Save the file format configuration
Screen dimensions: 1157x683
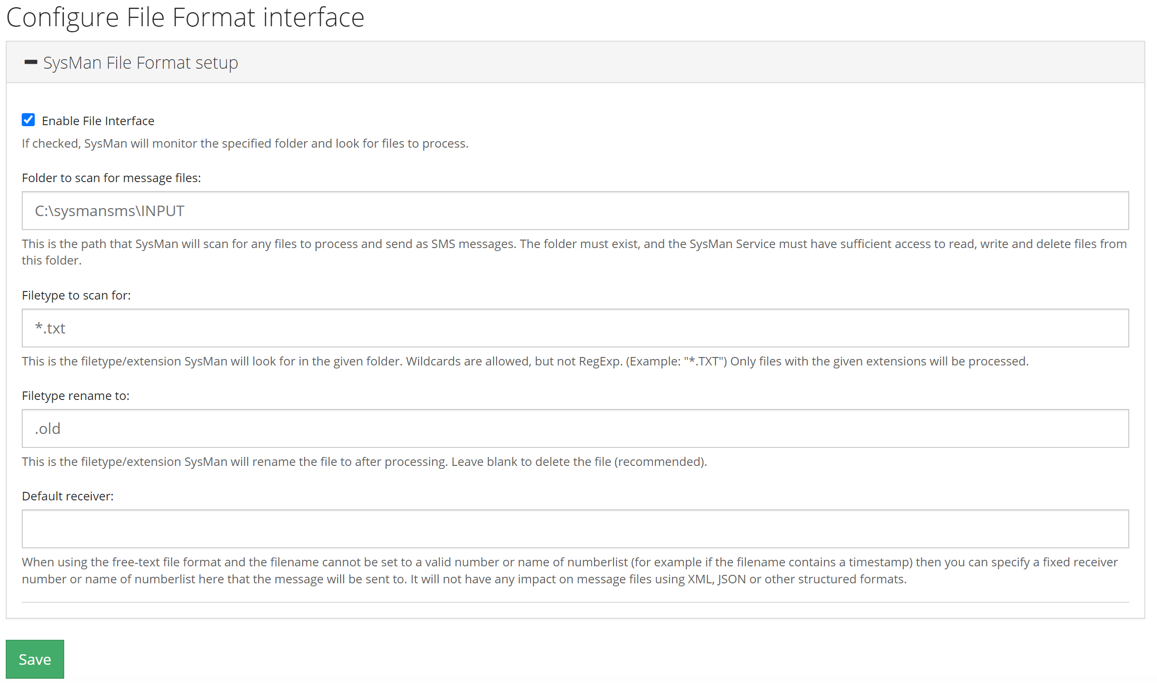[x=34, y=659]
